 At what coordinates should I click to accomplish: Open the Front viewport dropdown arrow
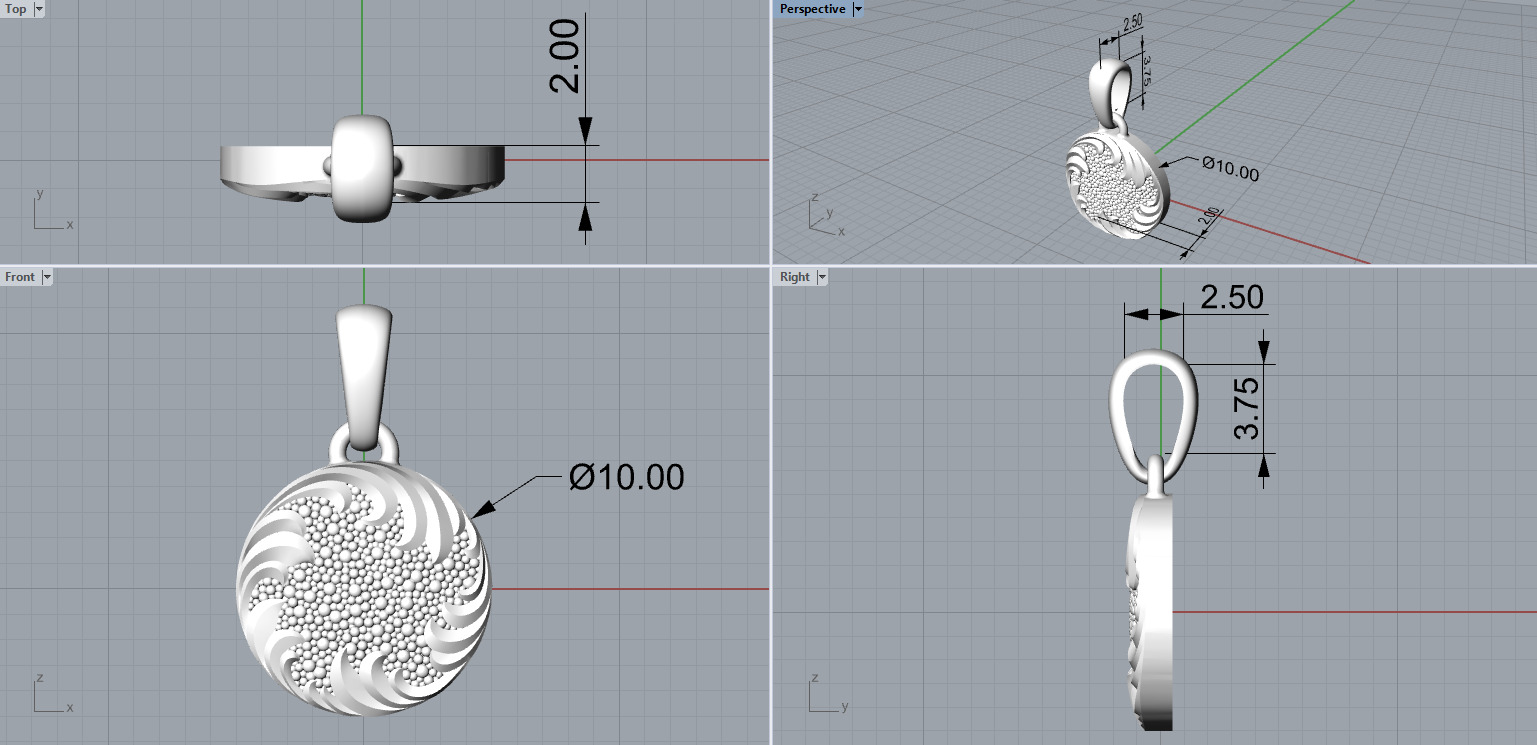[x=46, y=277]
